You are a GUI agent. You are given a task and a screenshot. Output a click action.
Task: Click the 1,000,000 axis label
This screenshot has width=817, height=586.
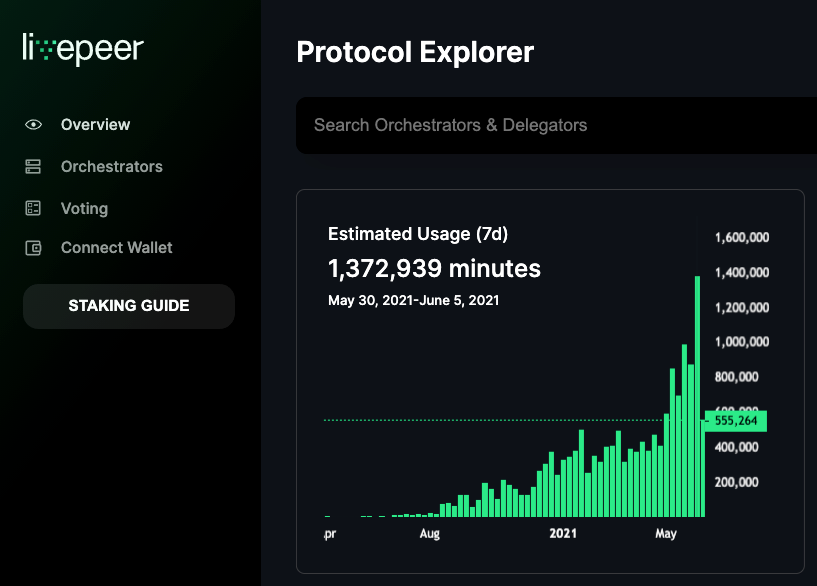coord(742,342)
